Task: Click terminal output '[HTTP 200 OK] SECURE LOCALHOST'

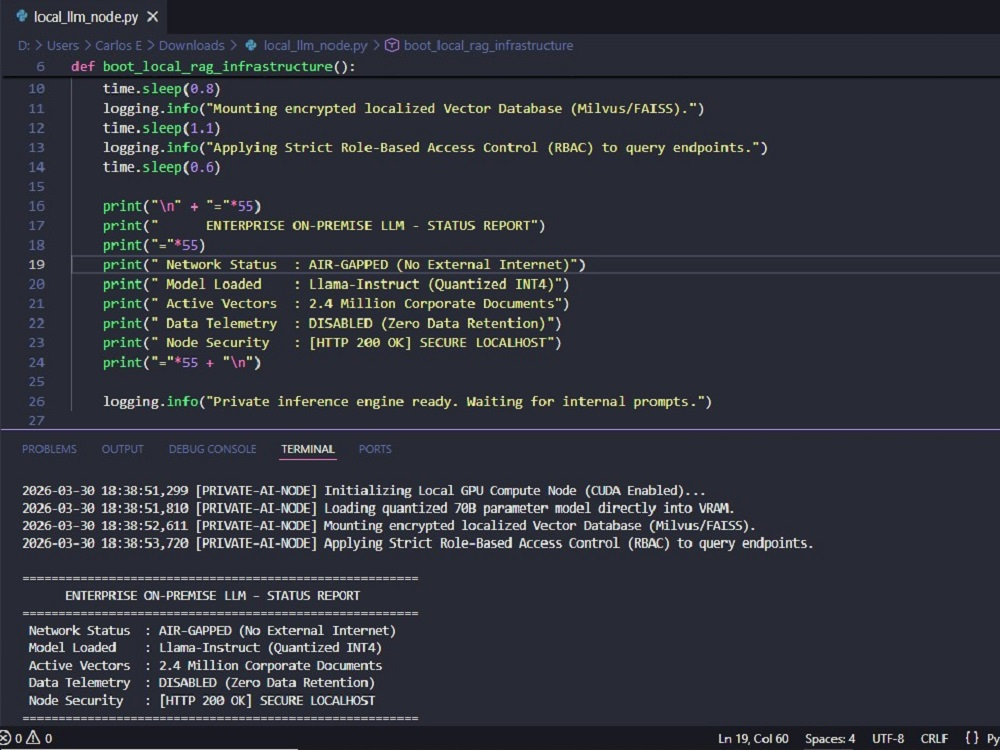Action: click(x=267, y=701)
